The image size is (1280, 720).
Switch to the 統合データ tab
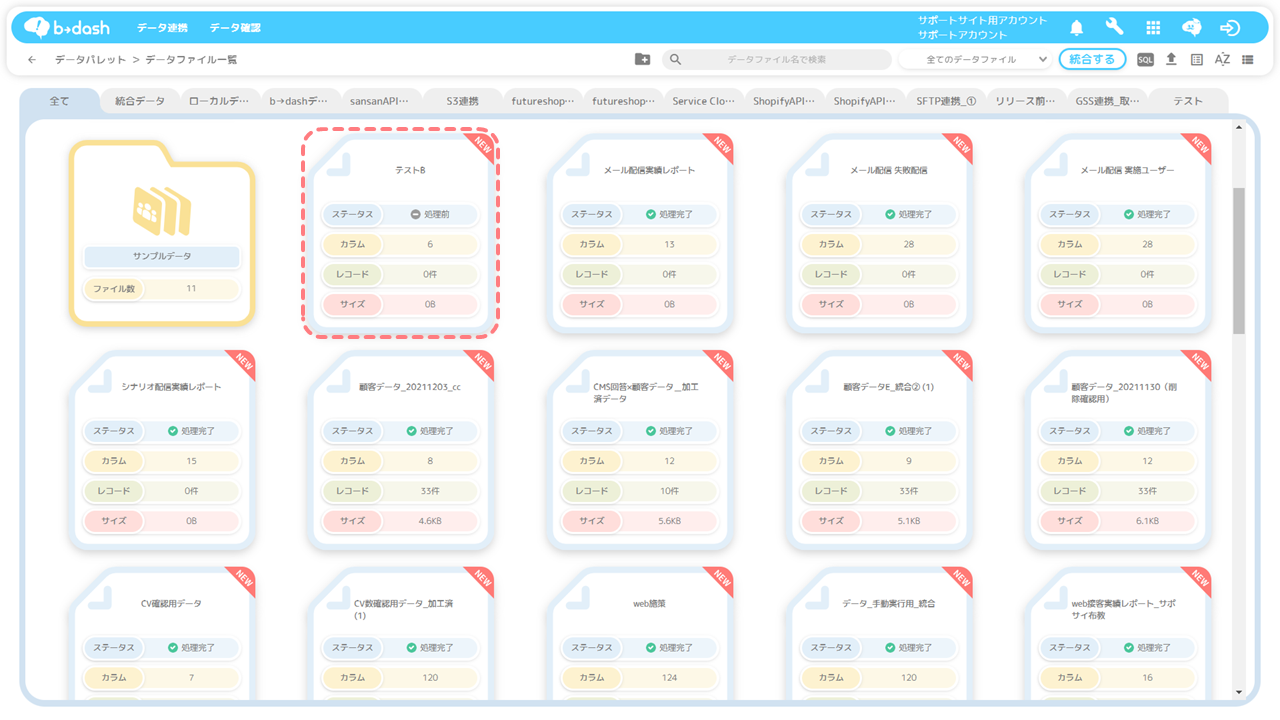point(140,101)
